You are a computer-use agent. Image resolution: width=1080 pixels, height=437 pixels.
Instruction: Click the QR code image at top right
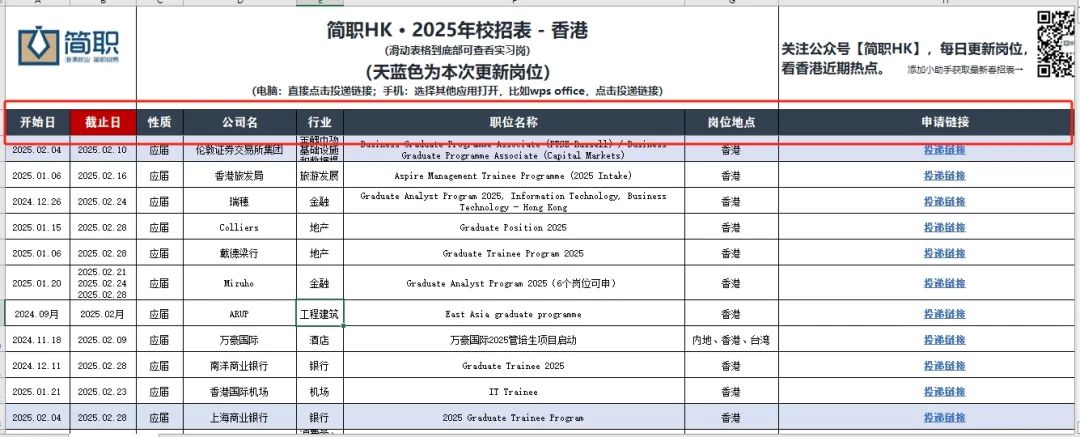1056,44
